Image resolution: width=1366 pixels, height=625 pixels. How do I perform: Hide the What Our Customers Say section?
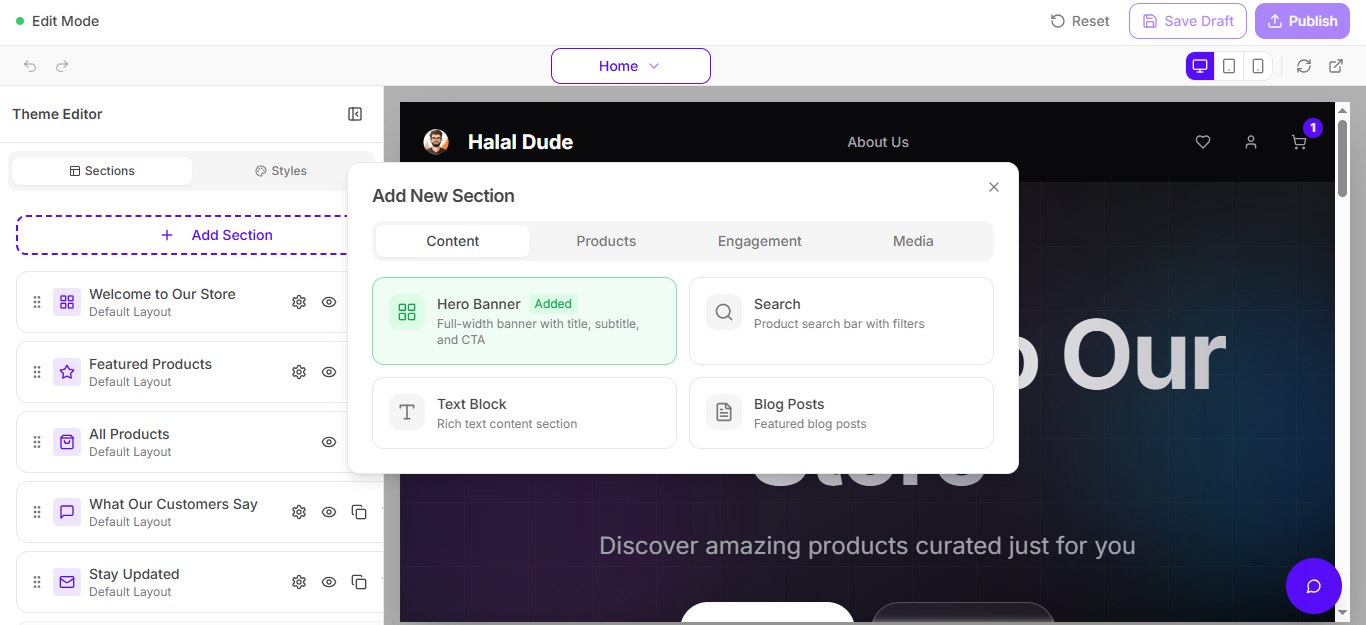pyautogui.click(x=329, y=511)
